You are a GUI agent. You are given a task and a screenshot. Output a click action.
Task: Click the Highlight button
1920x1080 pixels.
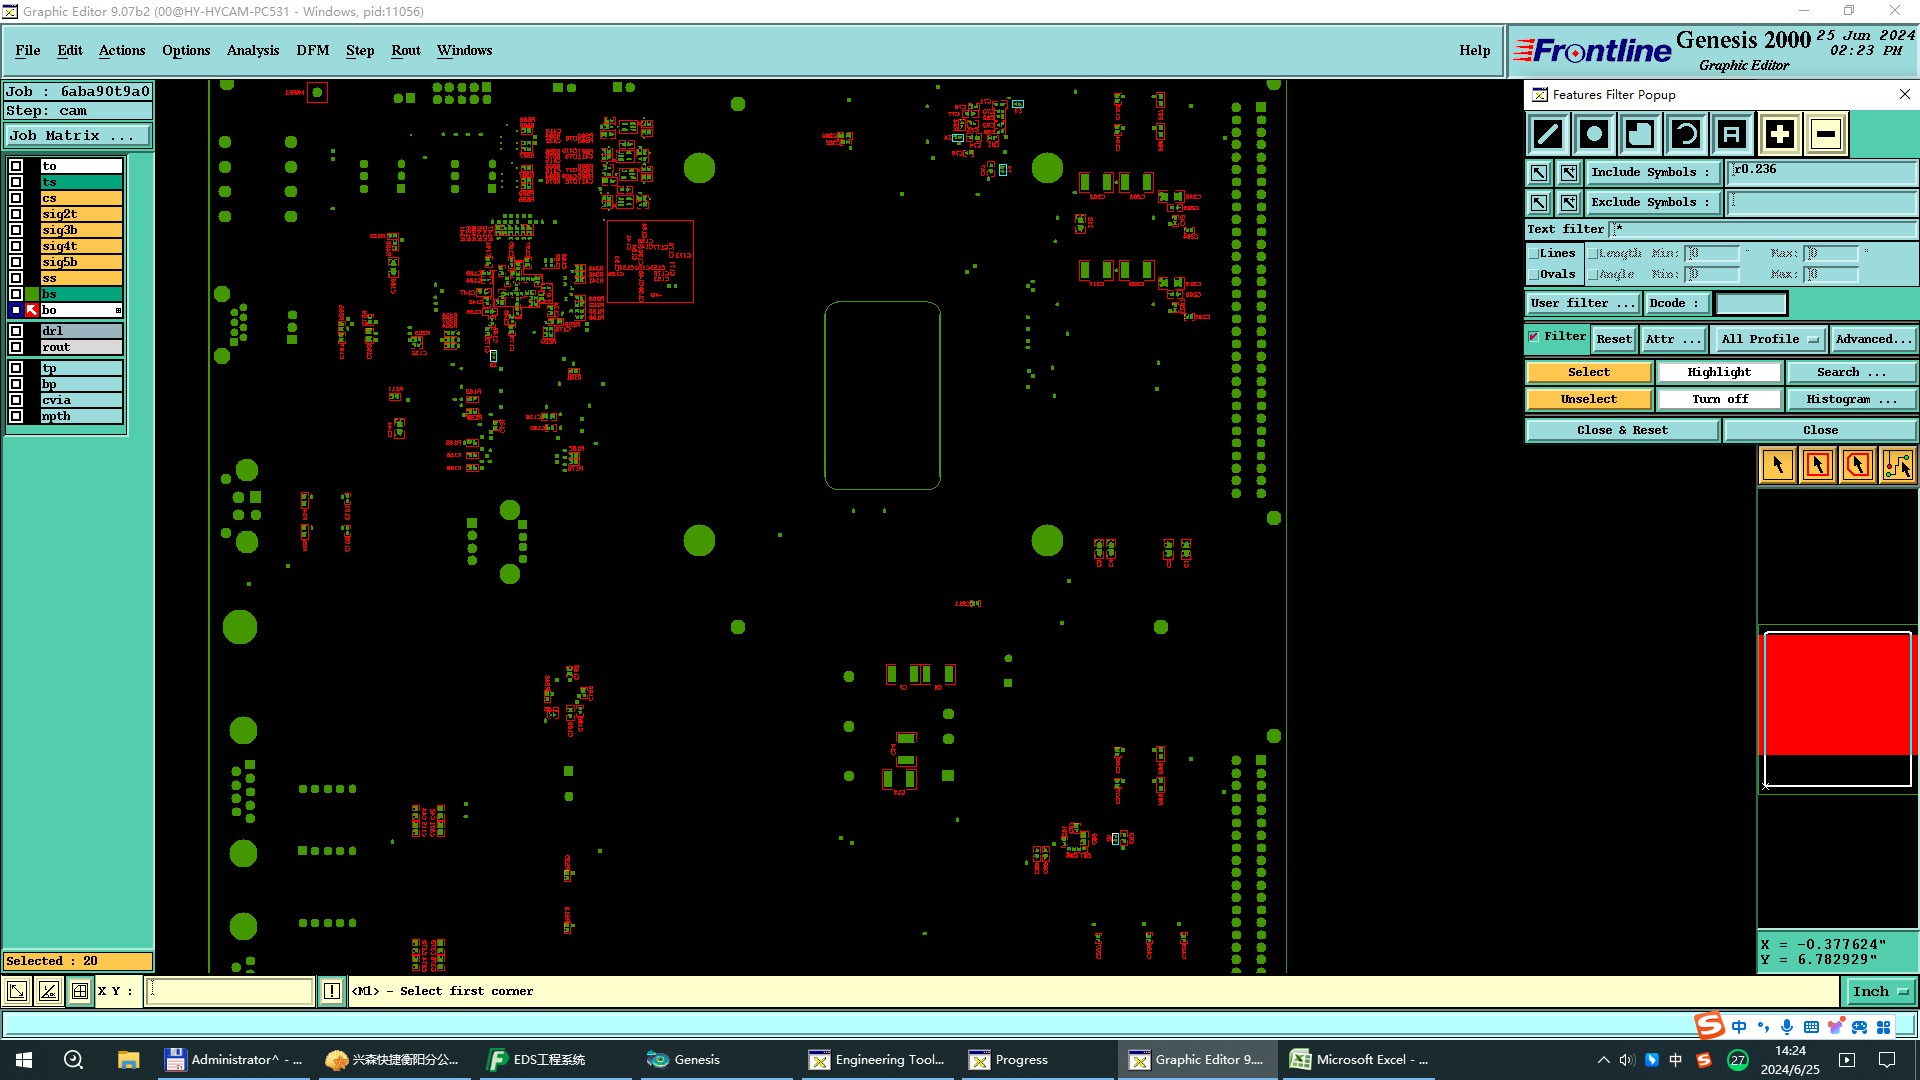[1719, 372]
